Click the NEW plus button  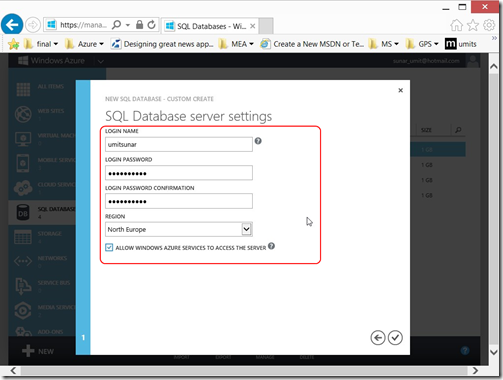[37, 351]
